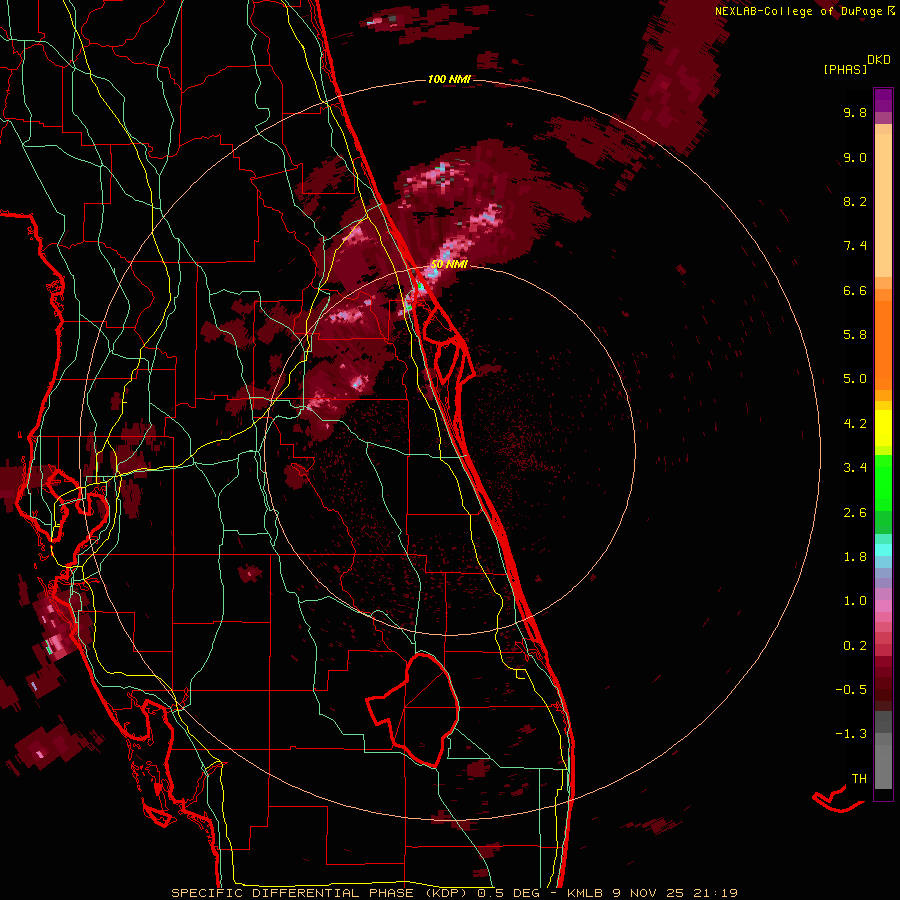The image size is (900, 900).
Task: Click the 100 NMI range ring label
Action: [449, 79]
